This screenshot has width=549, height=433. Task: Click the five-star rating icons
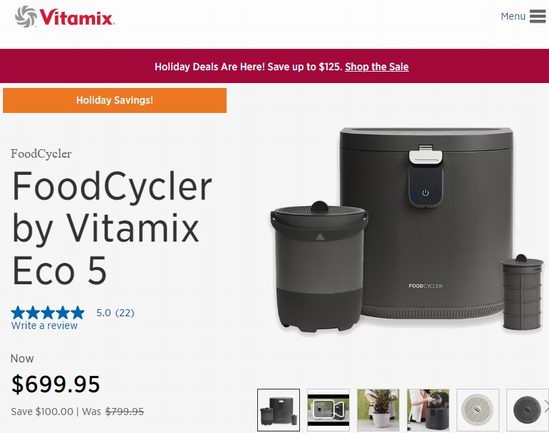48,312
